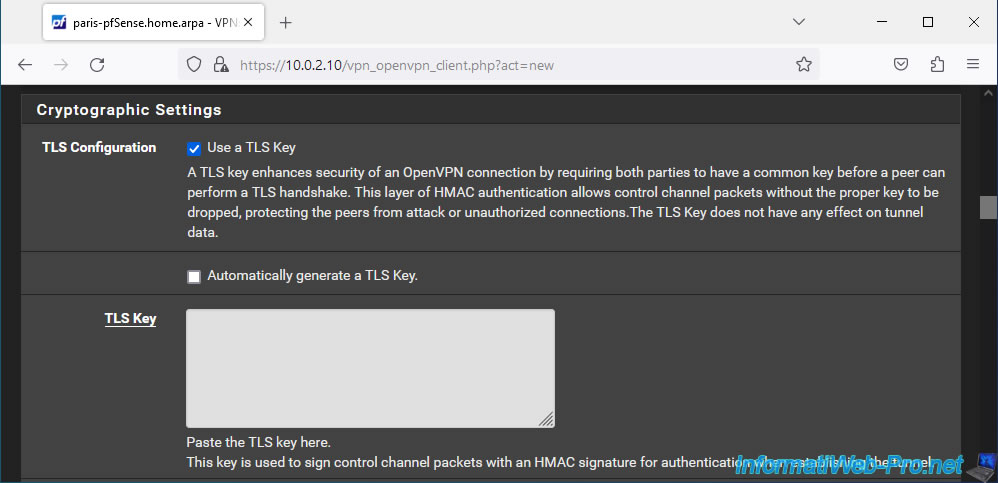Enable Automatically generate a TLS Key

(193, 277)
